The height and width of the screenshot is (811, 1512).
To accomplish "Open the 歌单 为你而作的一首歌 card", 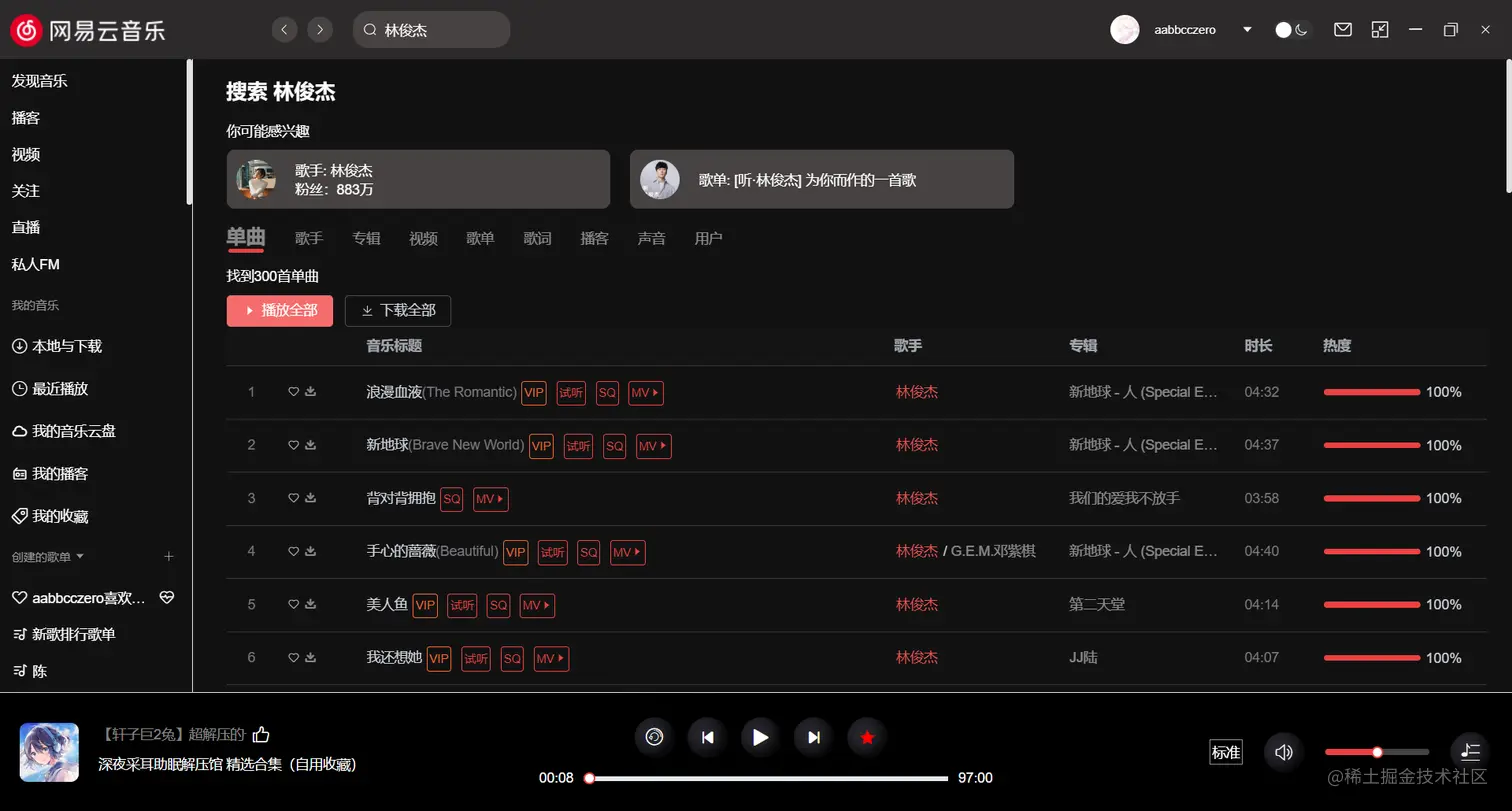I will [x=822, y=179].
